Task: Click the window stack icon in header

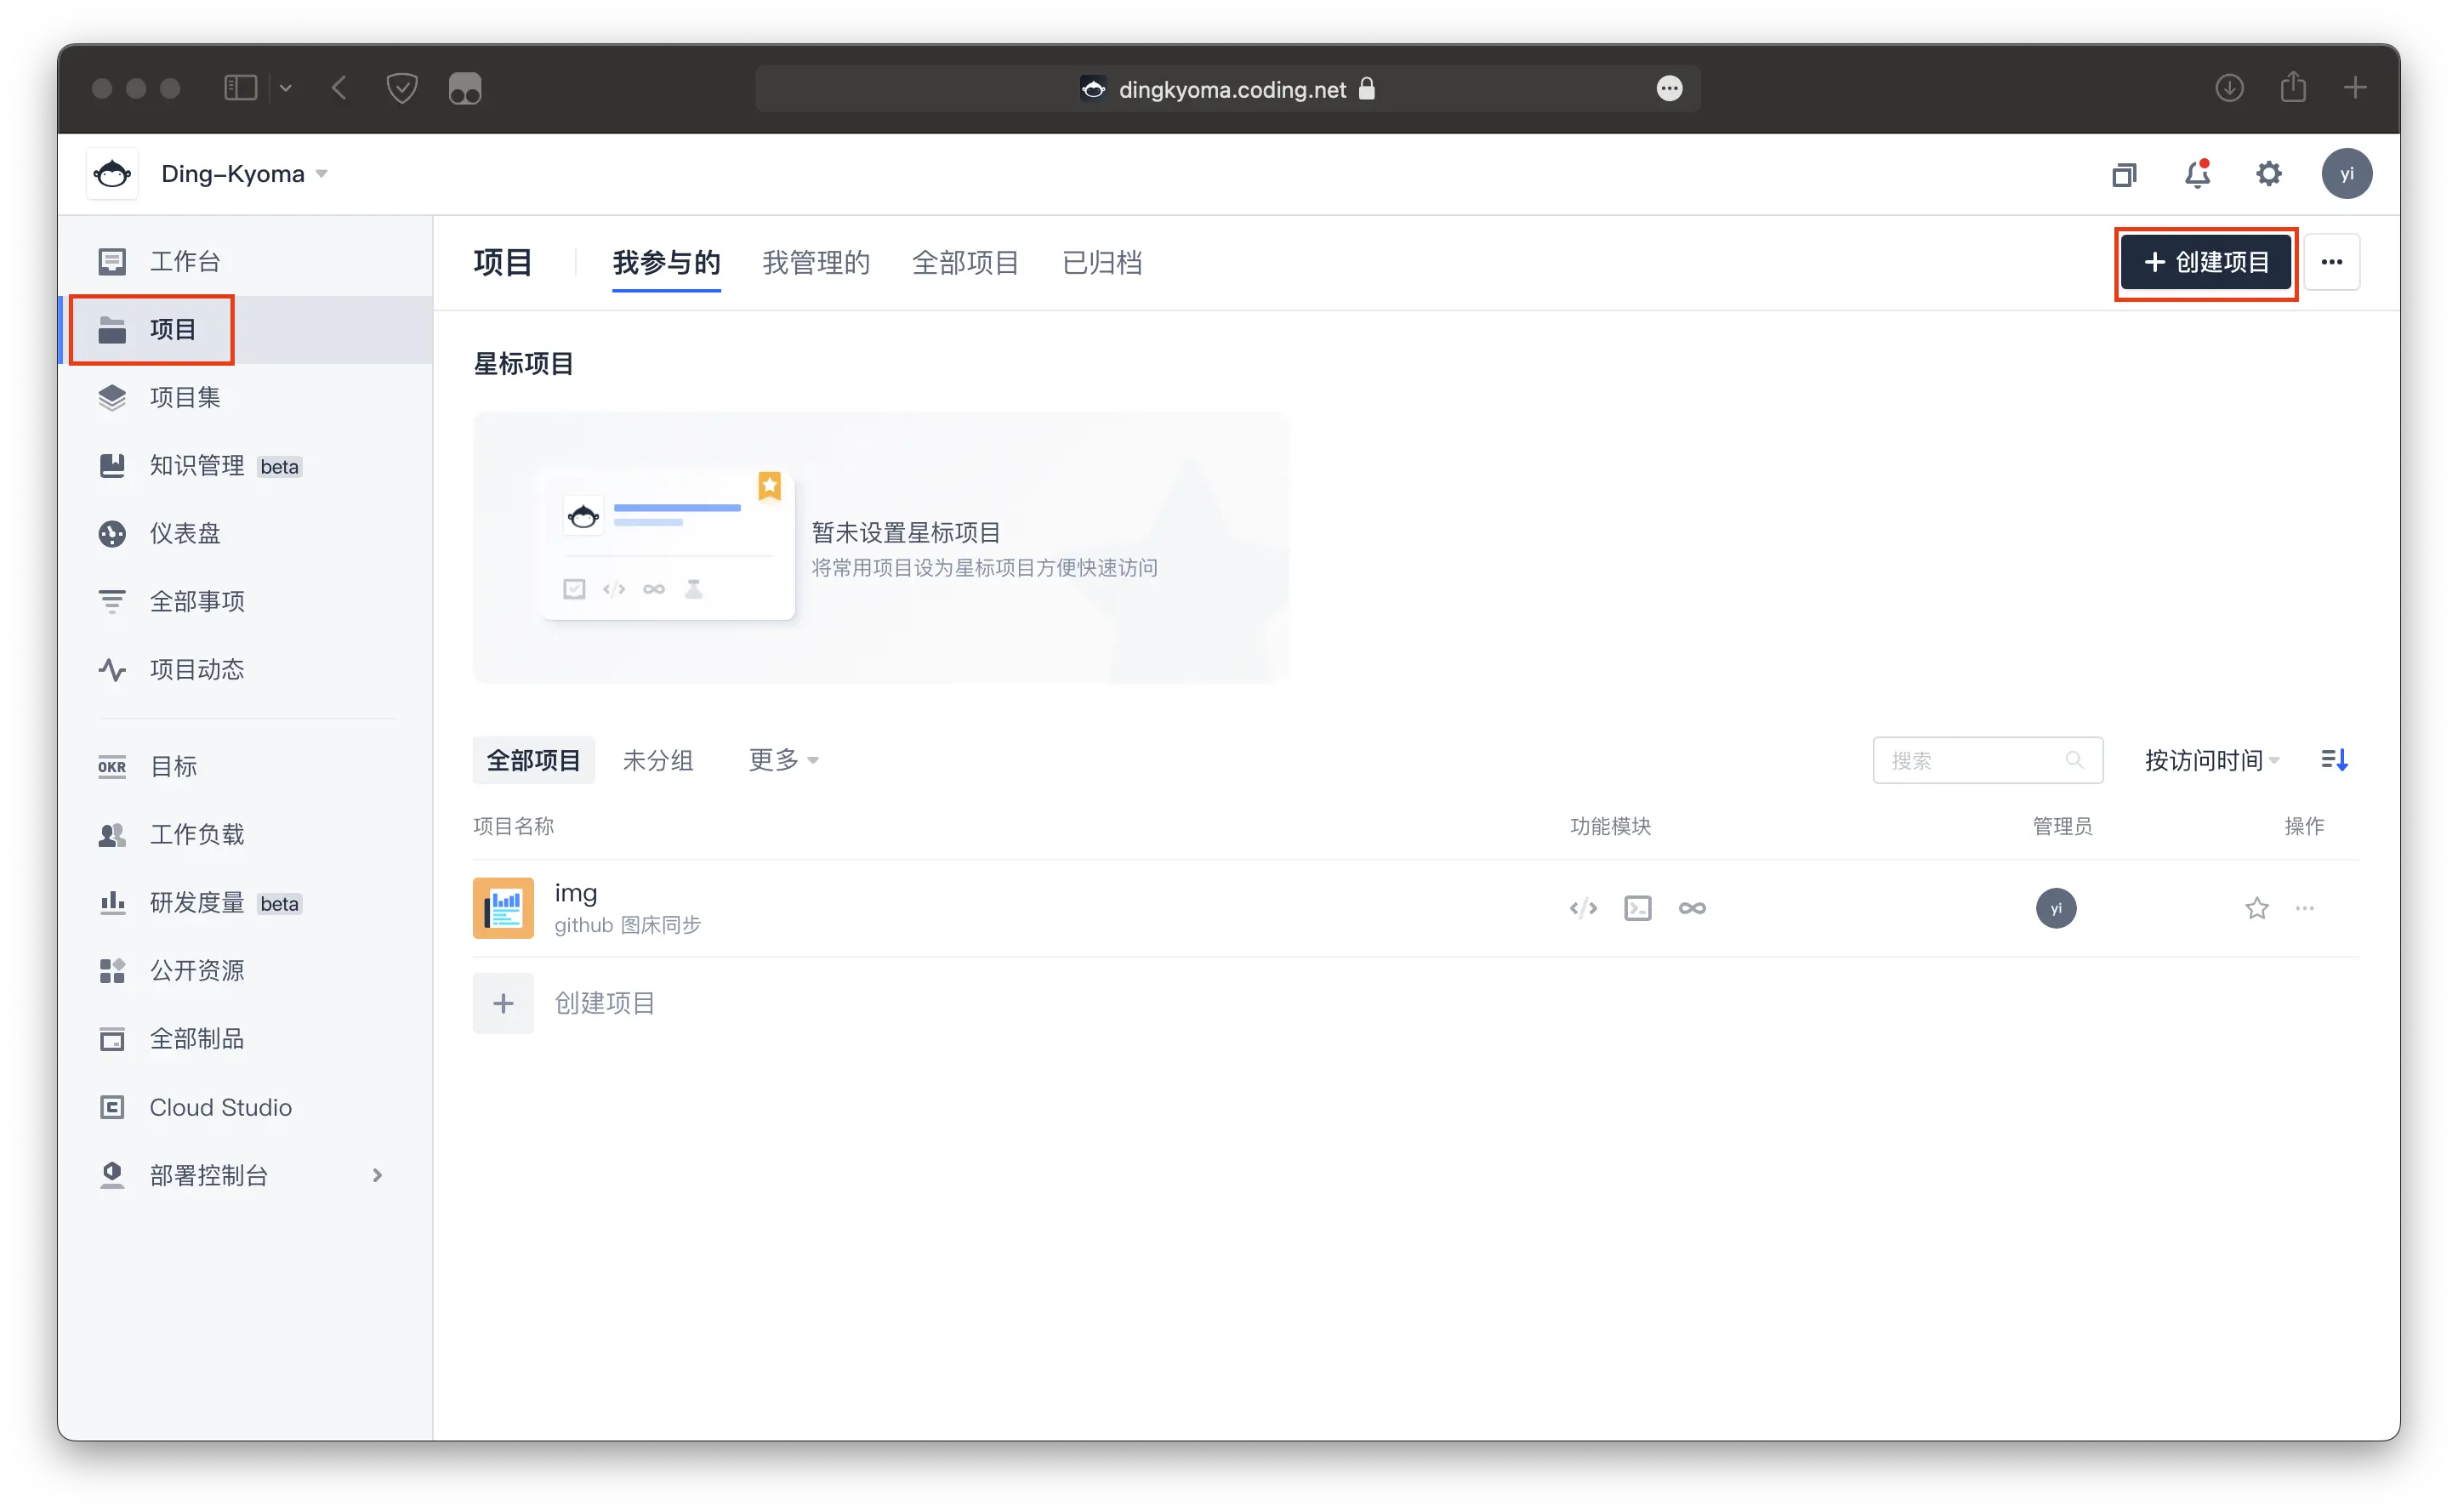Action: [2124, 175]
